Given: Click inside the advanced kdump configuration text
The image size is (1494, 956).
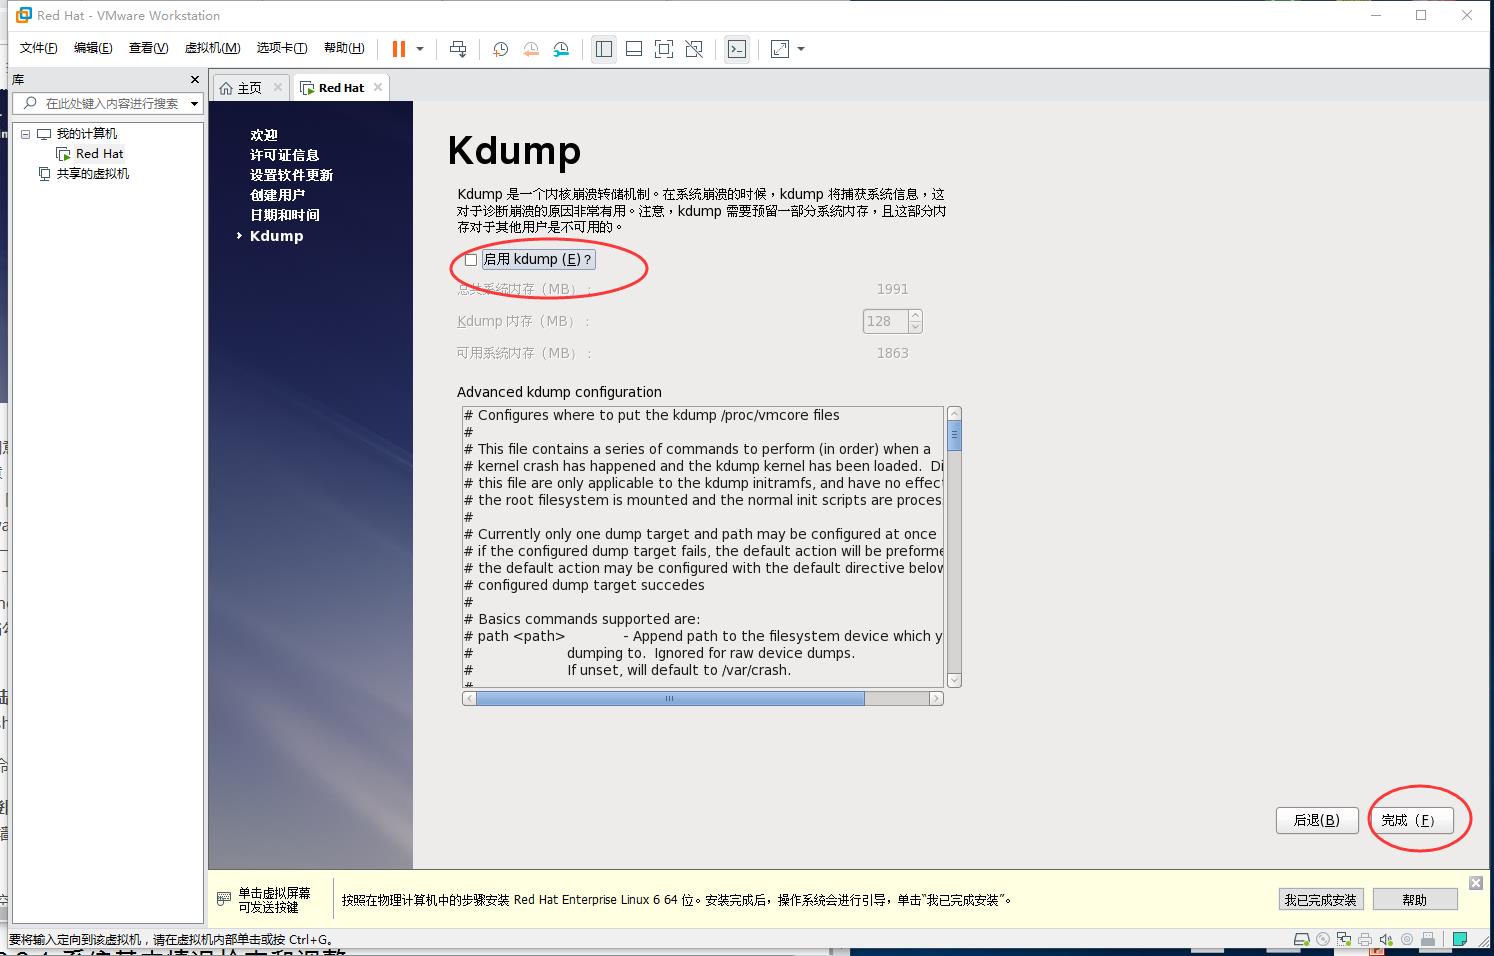Looking at the screenshot, I should pos(703,547).
